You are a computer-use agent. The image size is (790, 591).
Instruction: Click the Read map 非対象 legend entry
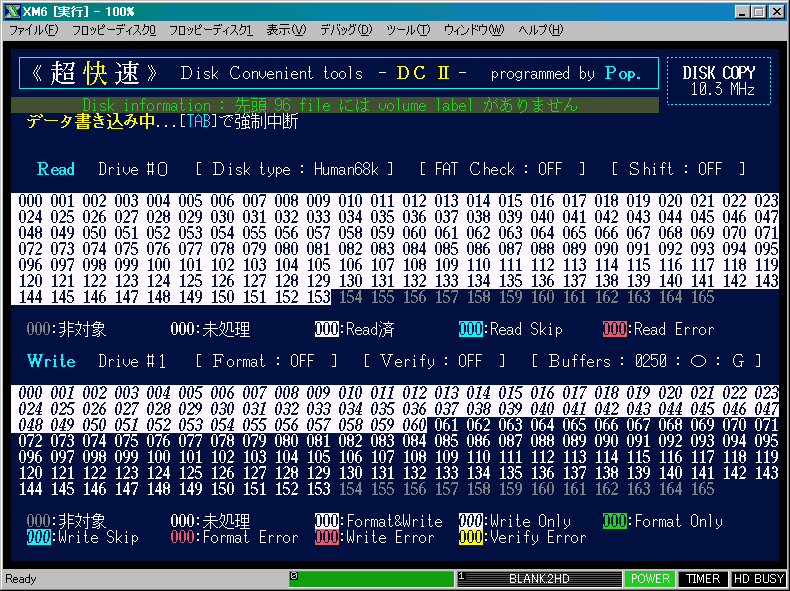click(x=67, y=329)
